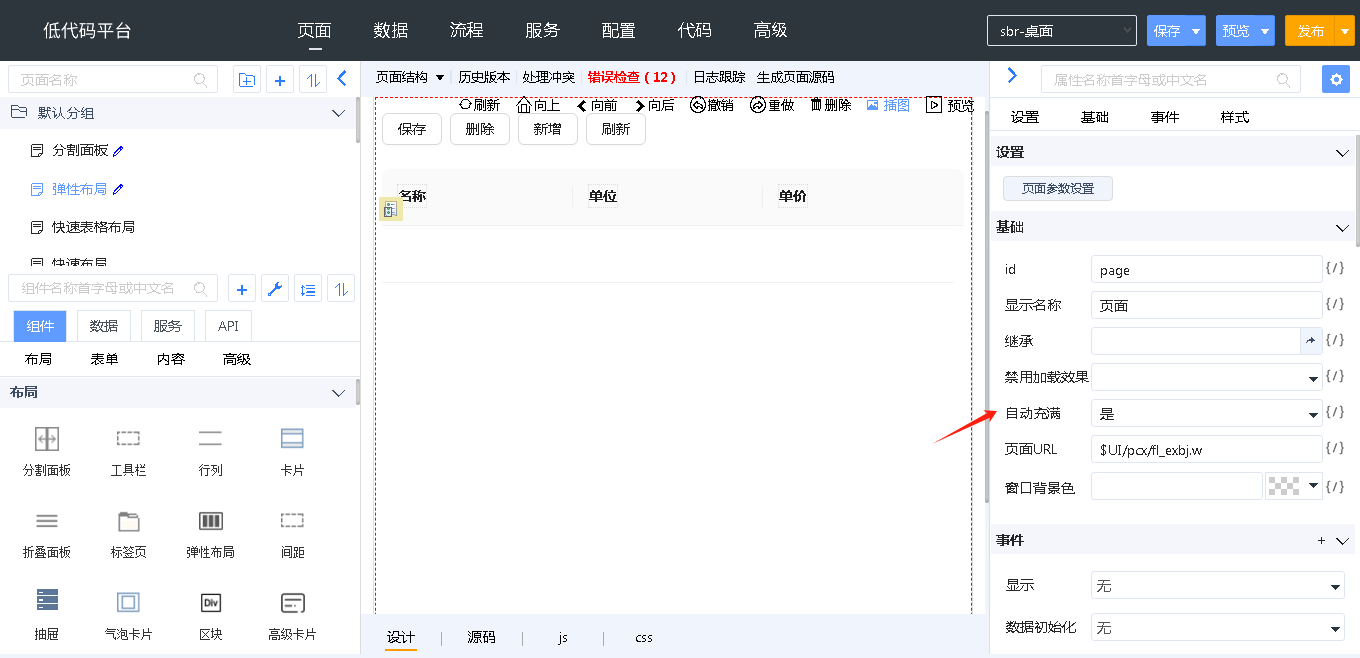Collapse the 默认分组 group
The image size is (1360, 658).
(338, 114)
